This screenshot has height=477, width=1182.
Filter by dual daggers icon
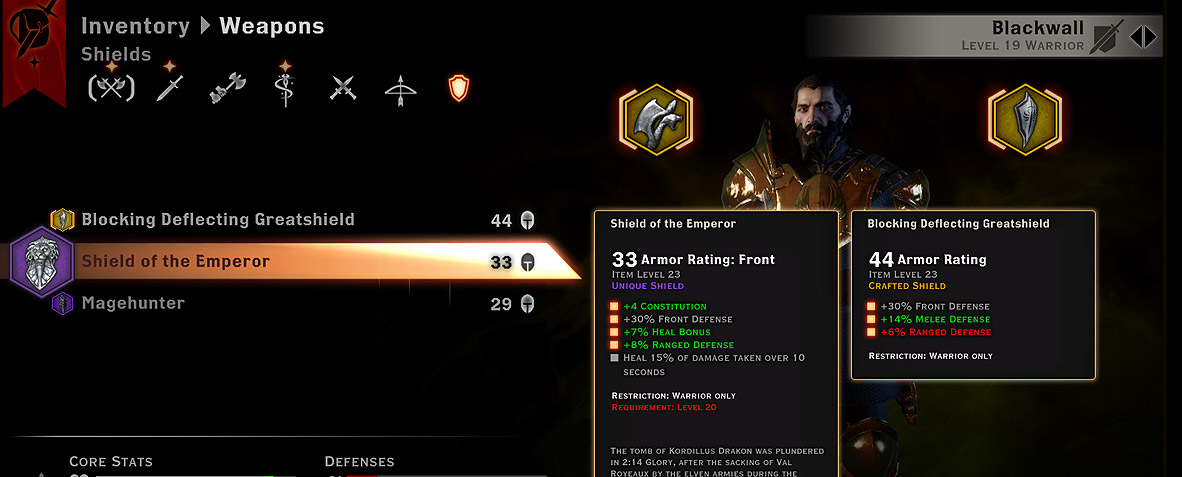343,89
